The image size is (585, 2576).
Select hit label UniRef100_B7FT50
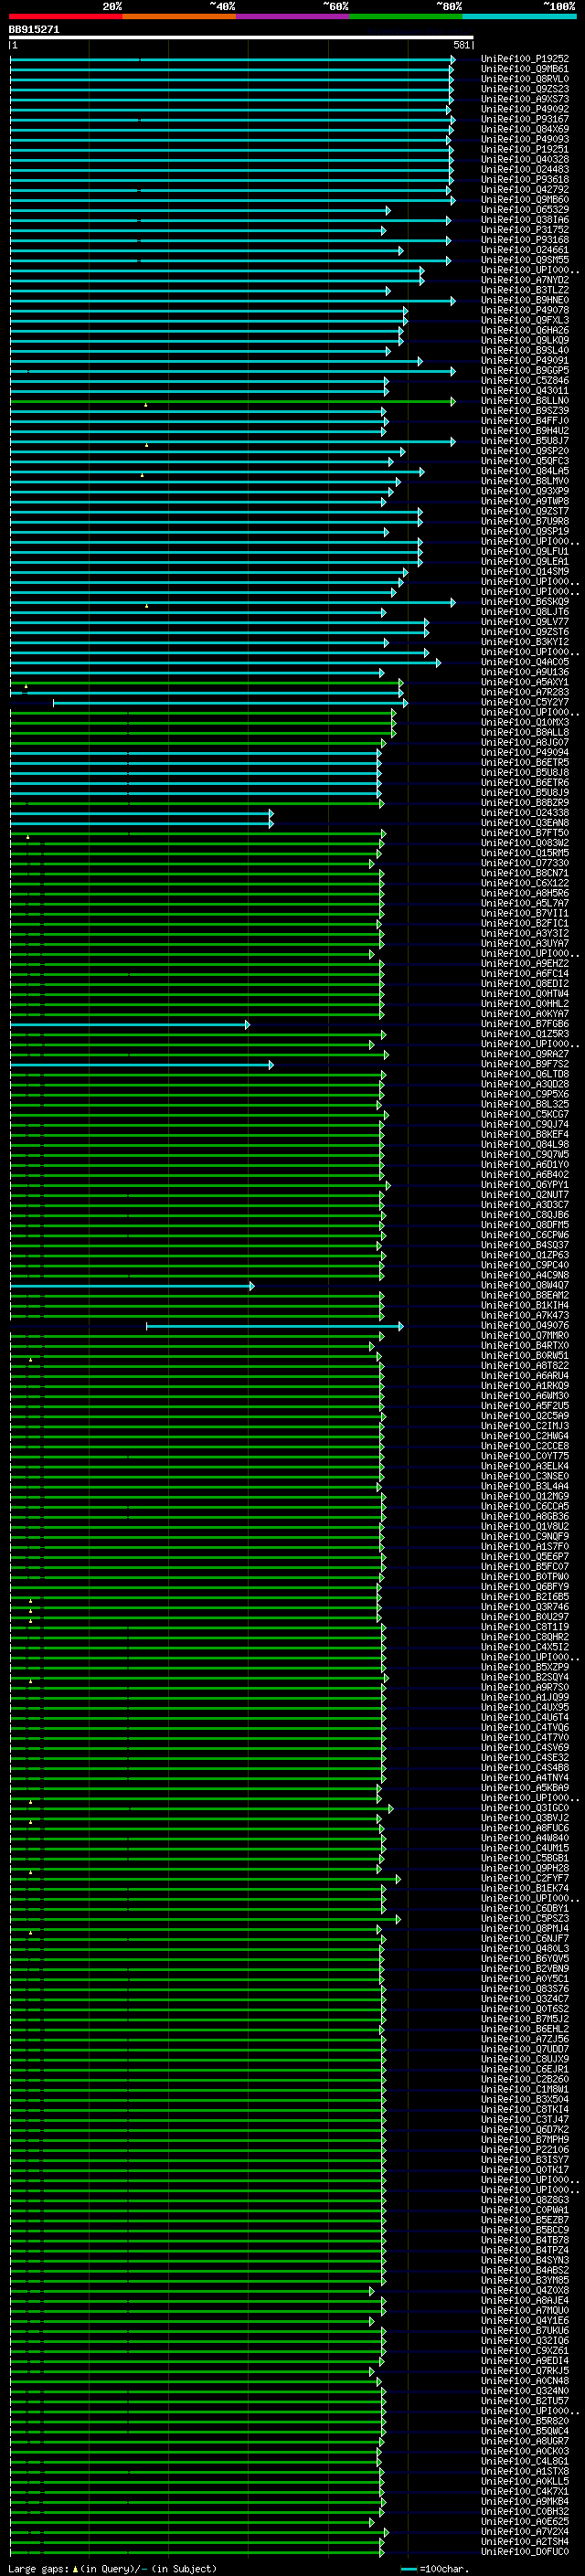(x=525, y=833)
